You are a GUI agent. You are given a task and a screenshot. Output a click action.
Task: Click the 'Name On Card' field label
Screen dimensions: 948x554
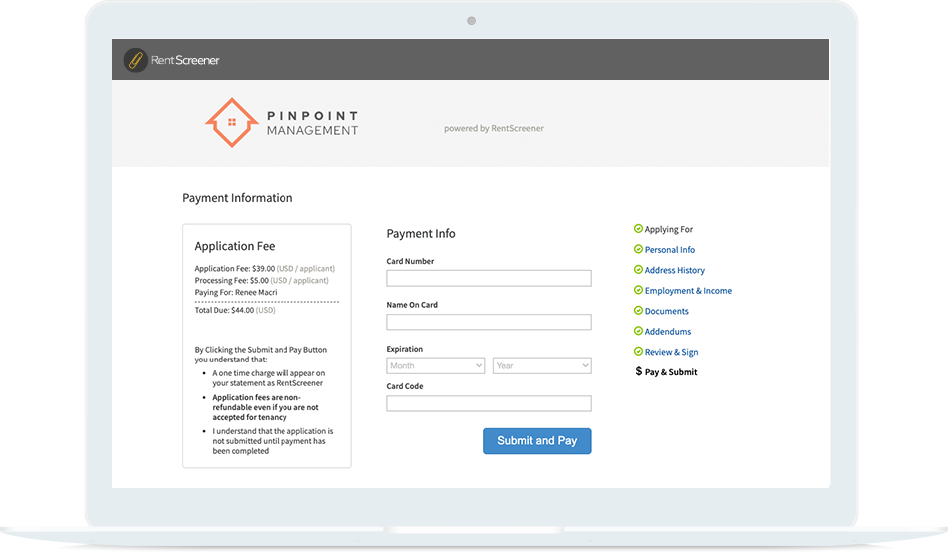(x=412, y=305)
